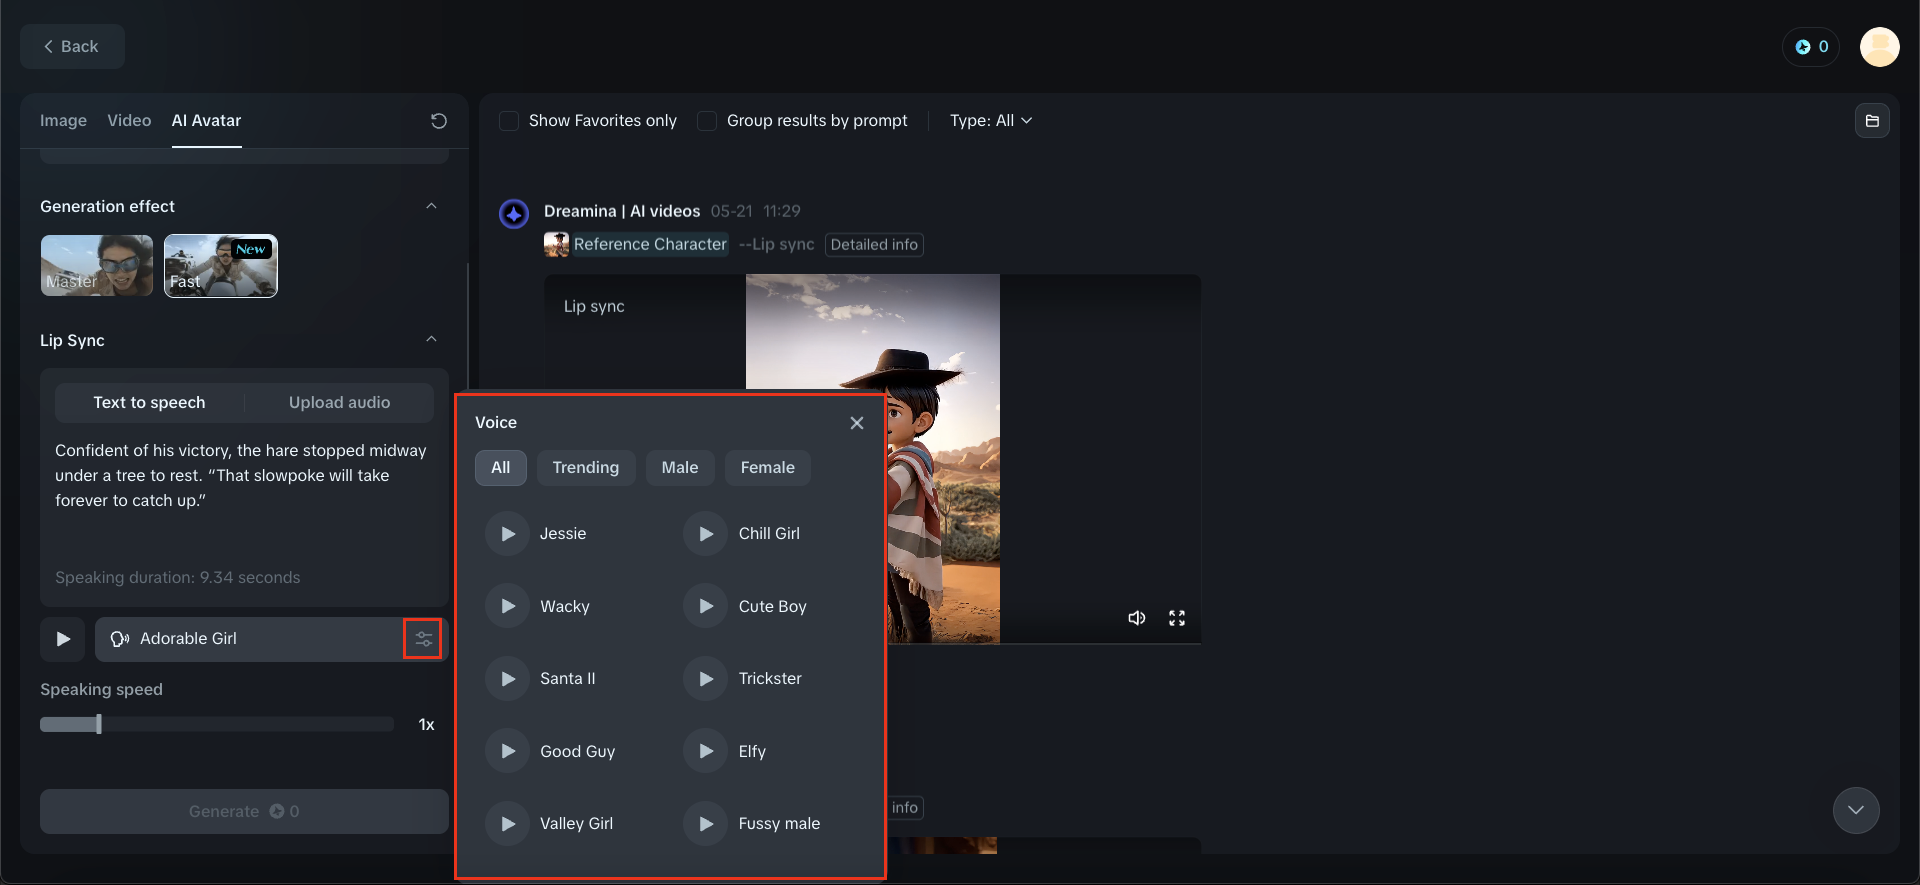Click the Generate button

(x=244, y=811)
